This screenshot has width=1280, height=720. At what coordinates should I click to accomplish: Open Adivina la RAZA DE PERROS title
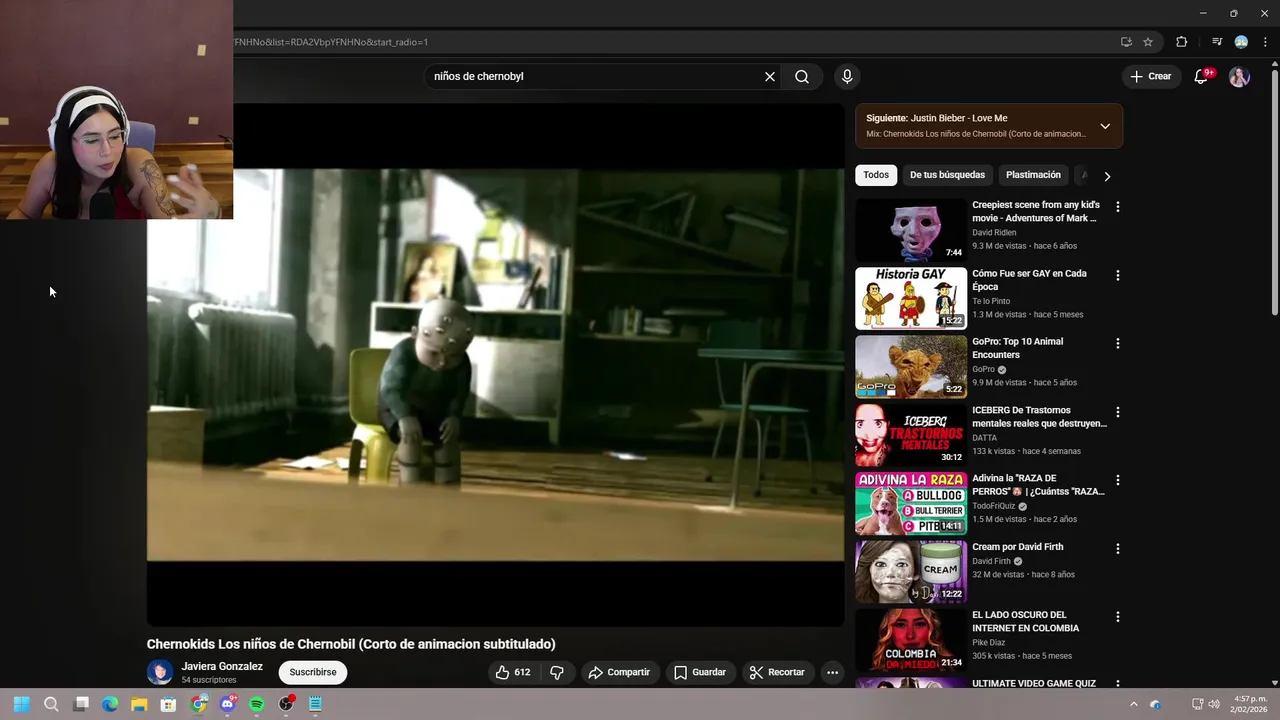point(1038,485)
